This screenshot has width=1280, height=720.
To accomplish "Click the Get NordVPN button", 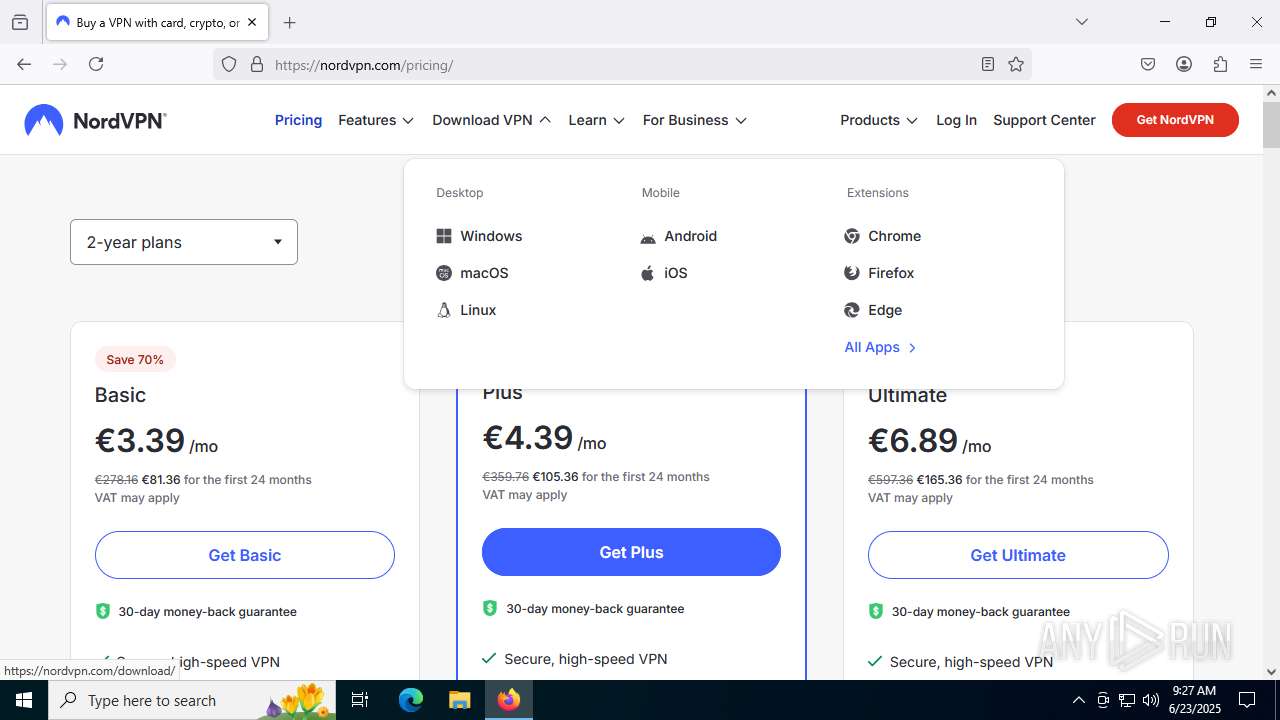I will point(1175,120).
